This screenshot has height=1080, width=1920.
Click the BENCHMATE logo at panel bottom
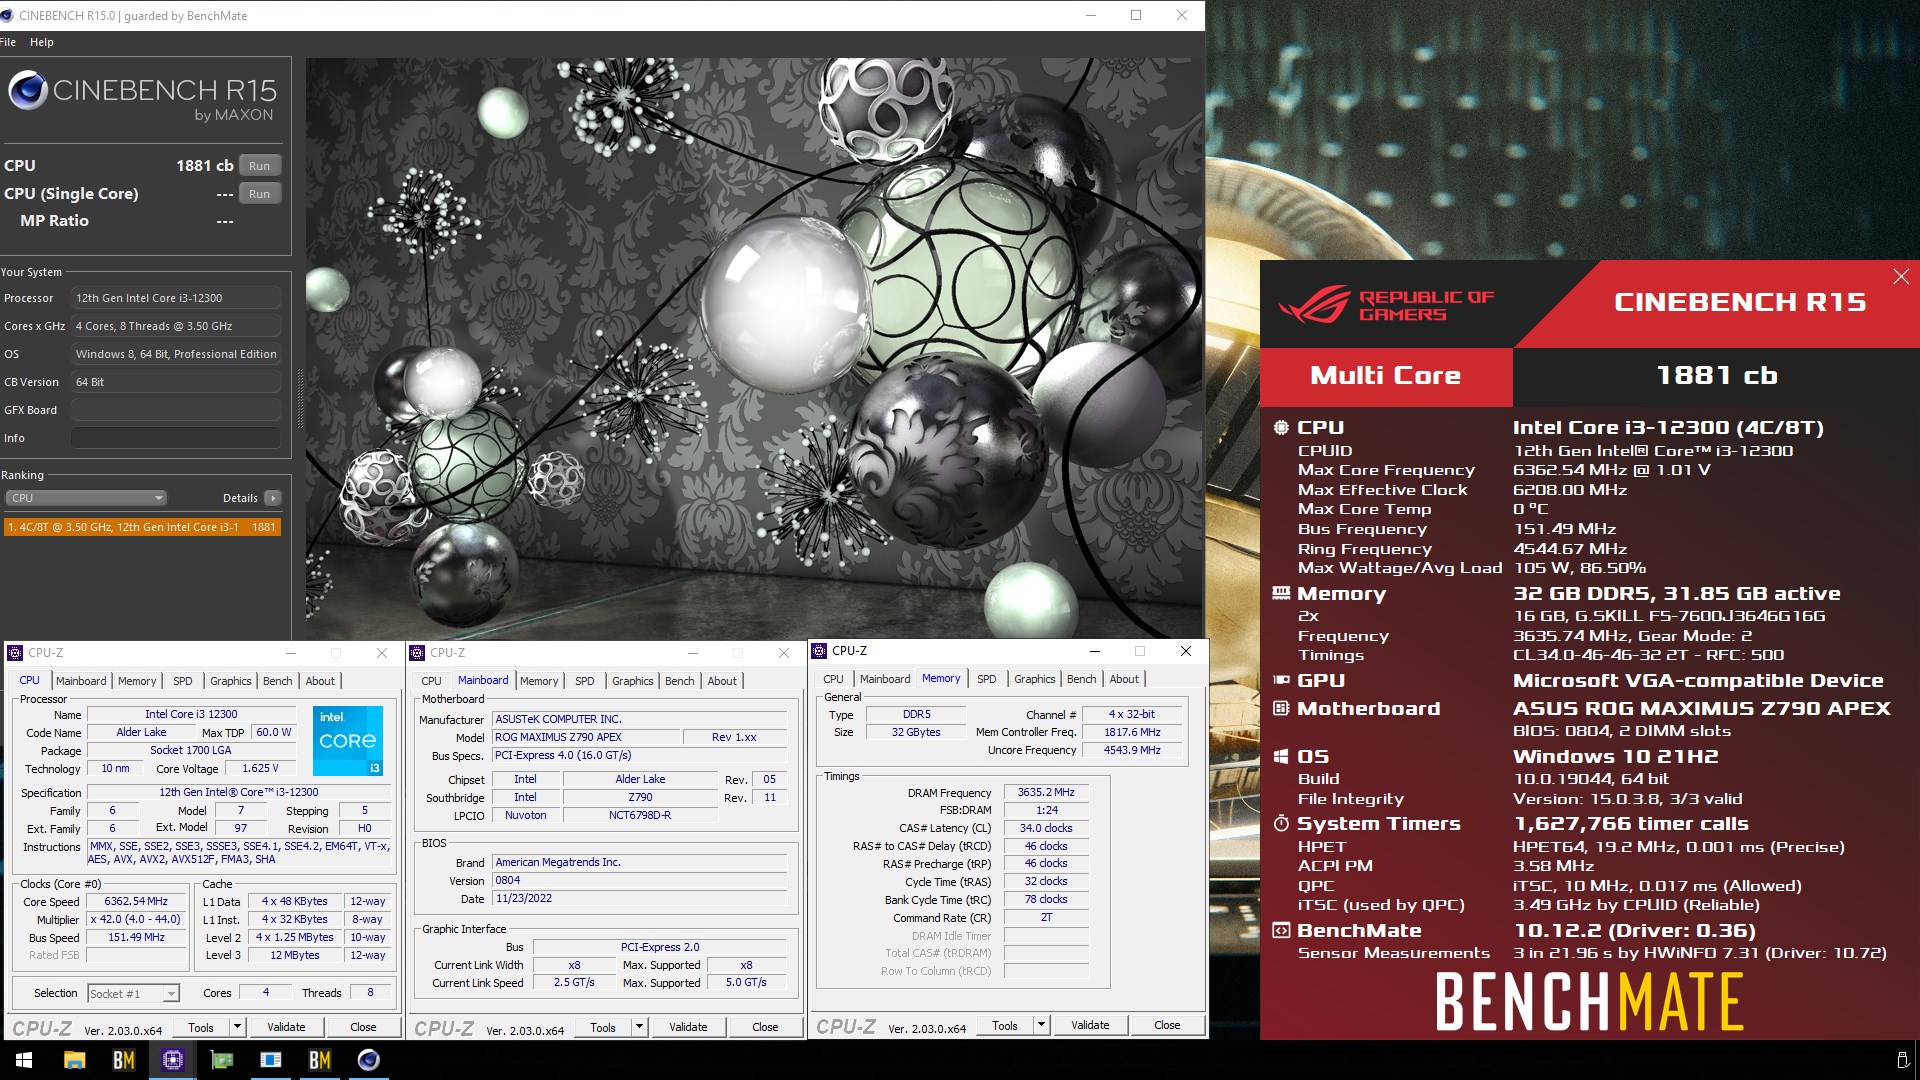1589,1002
